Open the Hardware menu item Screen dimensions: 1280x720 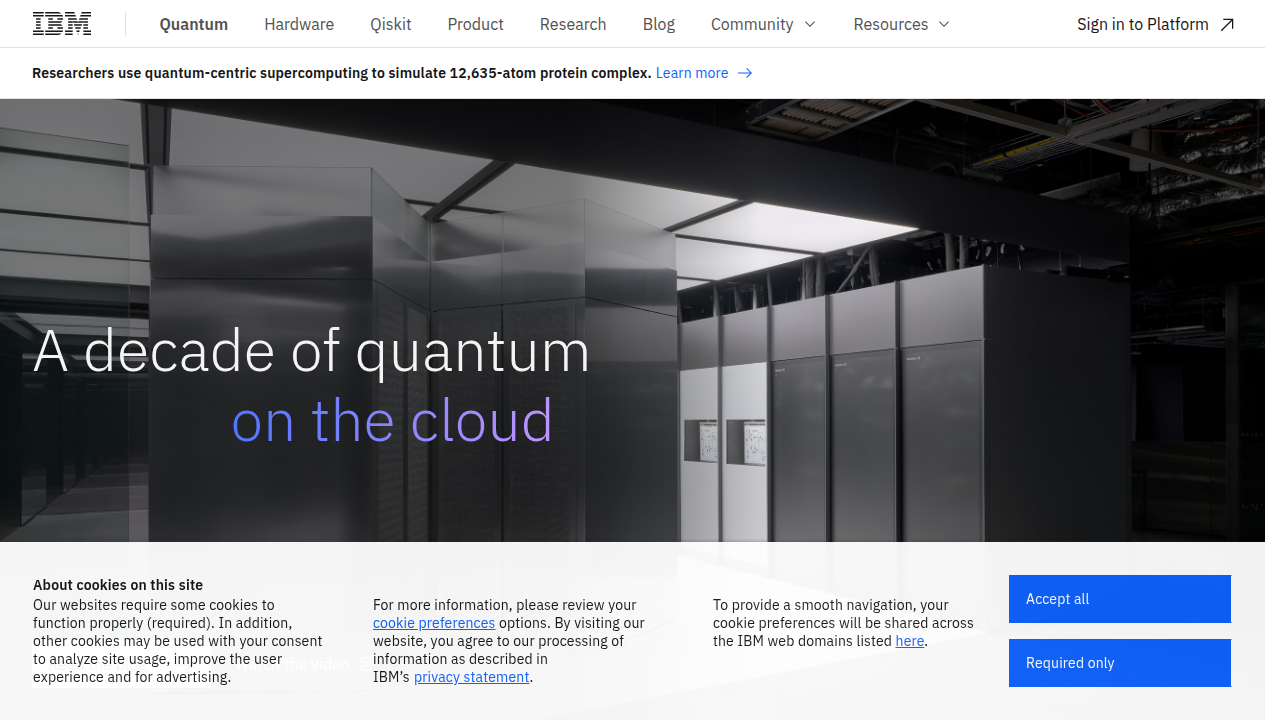point(299,24)
